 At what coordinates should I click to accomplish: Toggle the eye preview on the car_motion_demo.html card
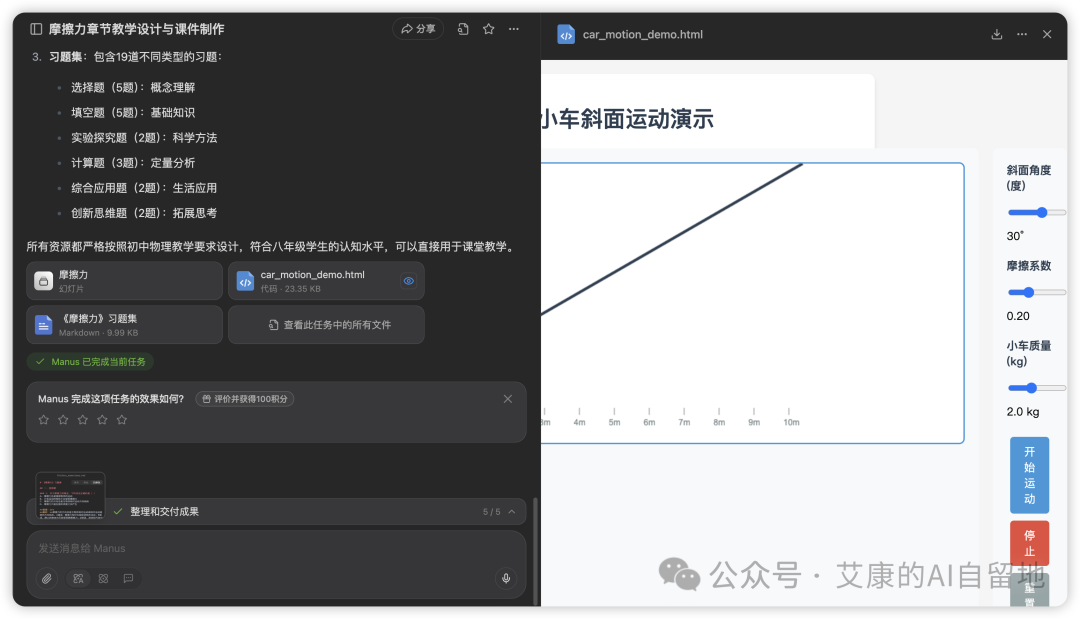(x=408, y=281)
